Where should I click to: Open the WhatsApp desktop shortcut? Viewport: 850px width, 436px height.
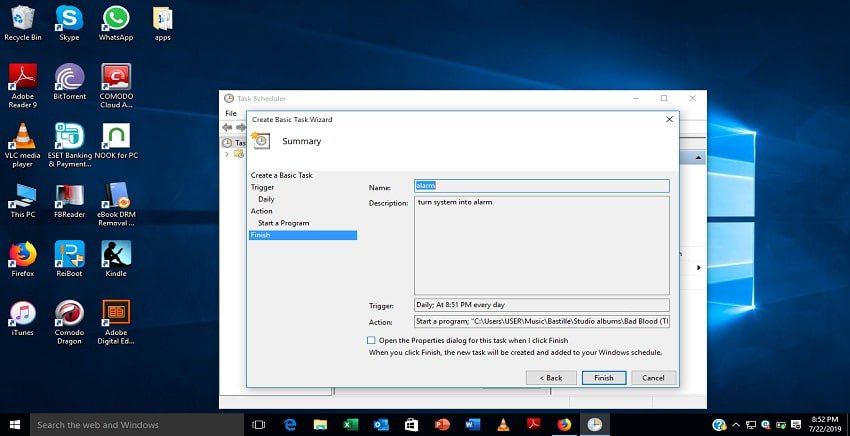116,23
